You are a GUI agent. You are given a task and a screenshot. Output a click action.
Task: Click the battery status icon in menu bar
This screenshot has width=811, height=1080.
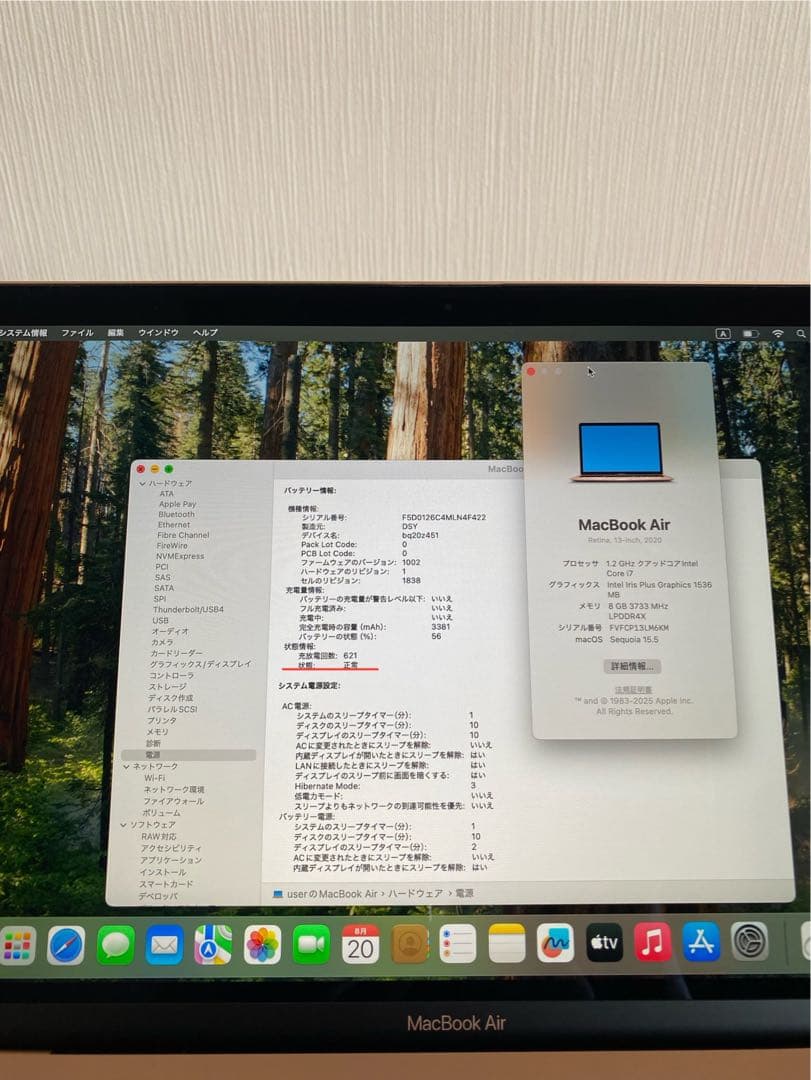750,333
